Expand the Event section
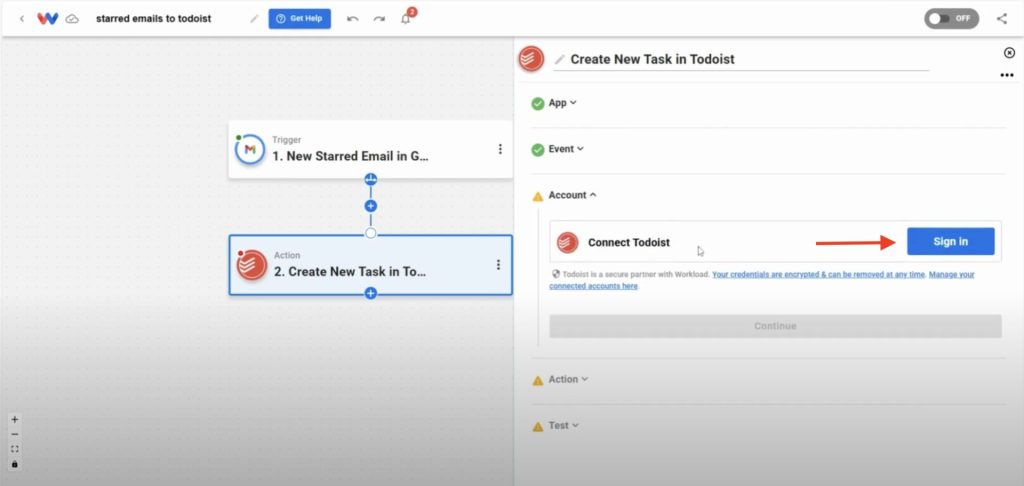This screenshot has width=1024, height=486. [x=566, y=149]
